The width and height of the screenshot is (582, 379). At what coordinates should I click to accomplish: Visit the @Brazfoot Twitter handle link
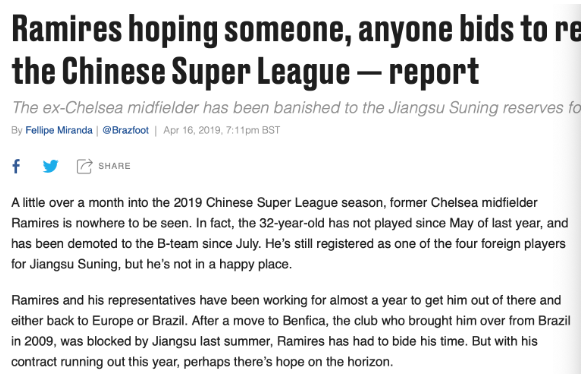pyautogui.click(x=125, y=130)
